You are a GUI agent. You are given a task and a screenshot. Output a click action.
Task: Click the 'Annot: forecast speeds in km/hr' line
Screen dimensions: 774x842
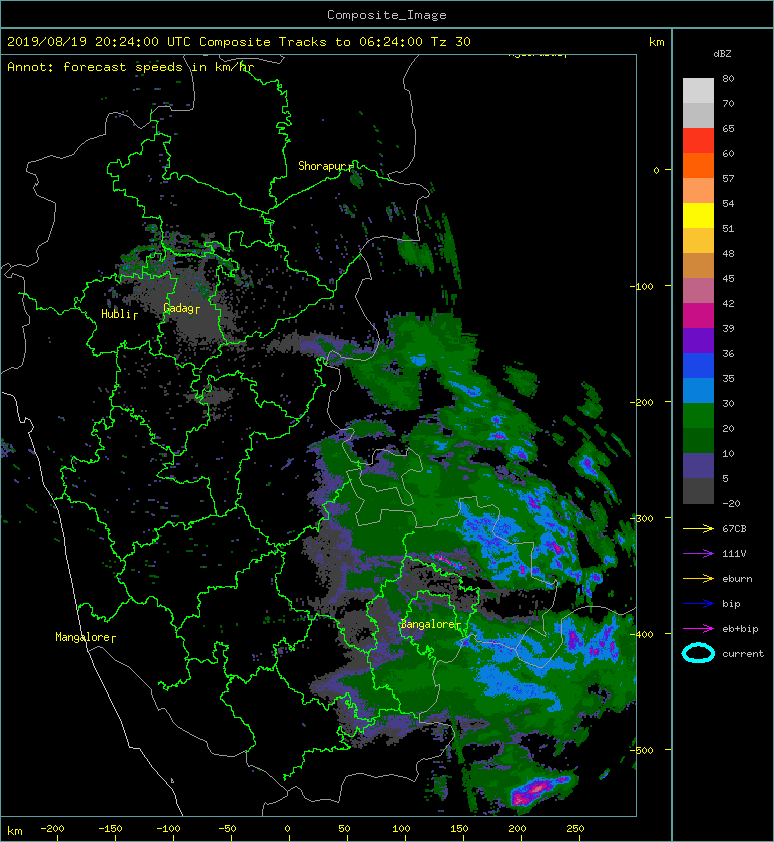131,67
